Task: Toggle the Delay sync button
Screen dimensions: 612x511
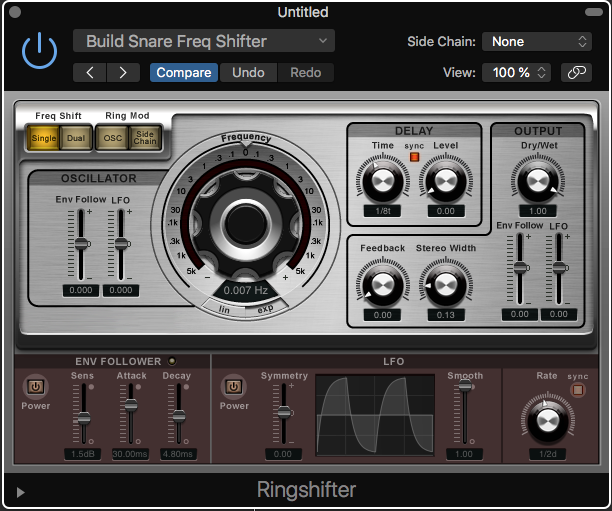Action: 414,157
